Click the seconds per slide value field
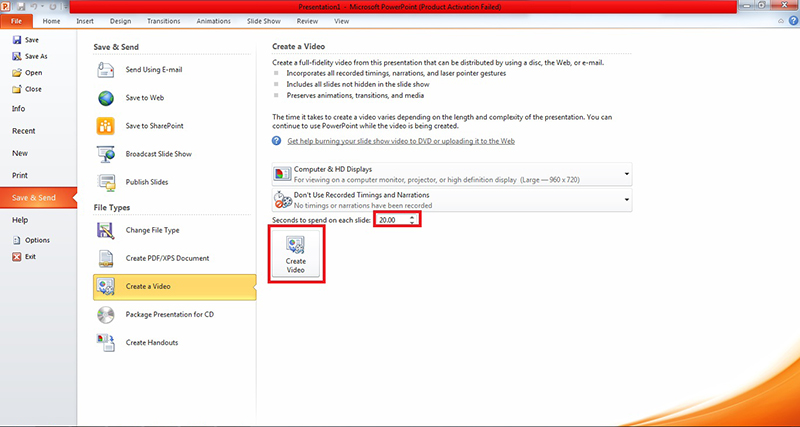The image size is (800, 427). pos(392,220)
